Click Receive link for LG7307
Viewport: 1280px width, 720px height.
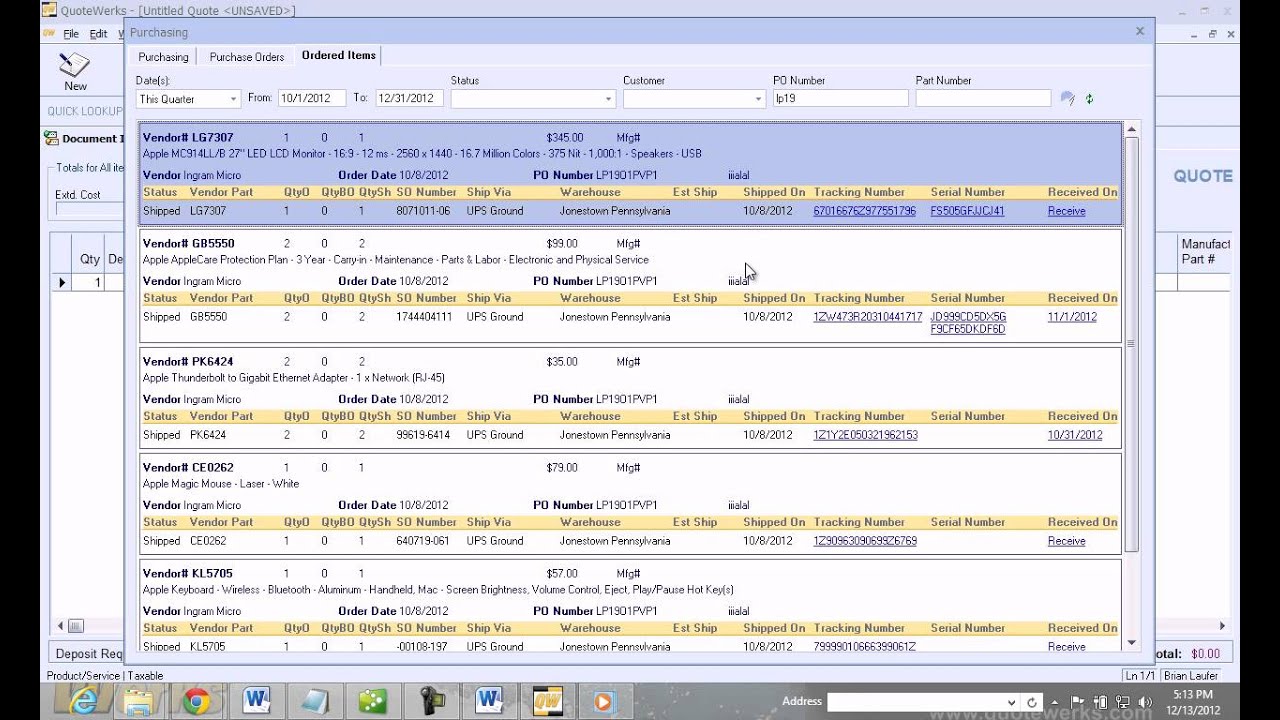click(1066, 211)
